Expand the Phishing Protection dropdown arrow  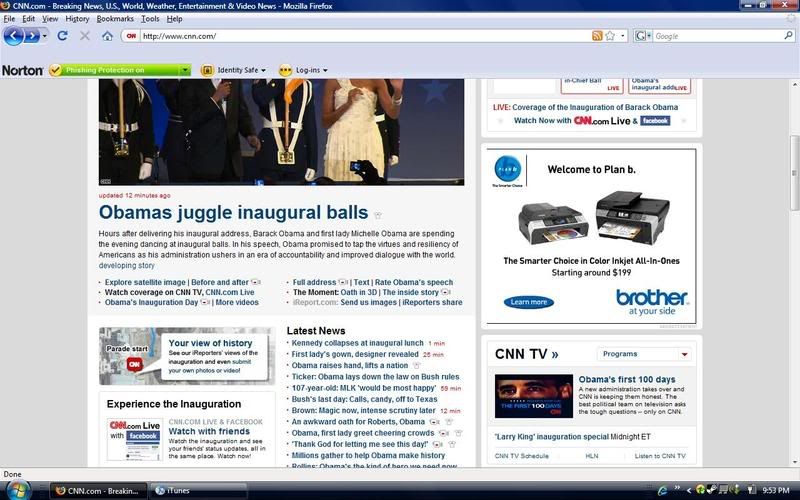pyautogui.click(x=185, y=70)
